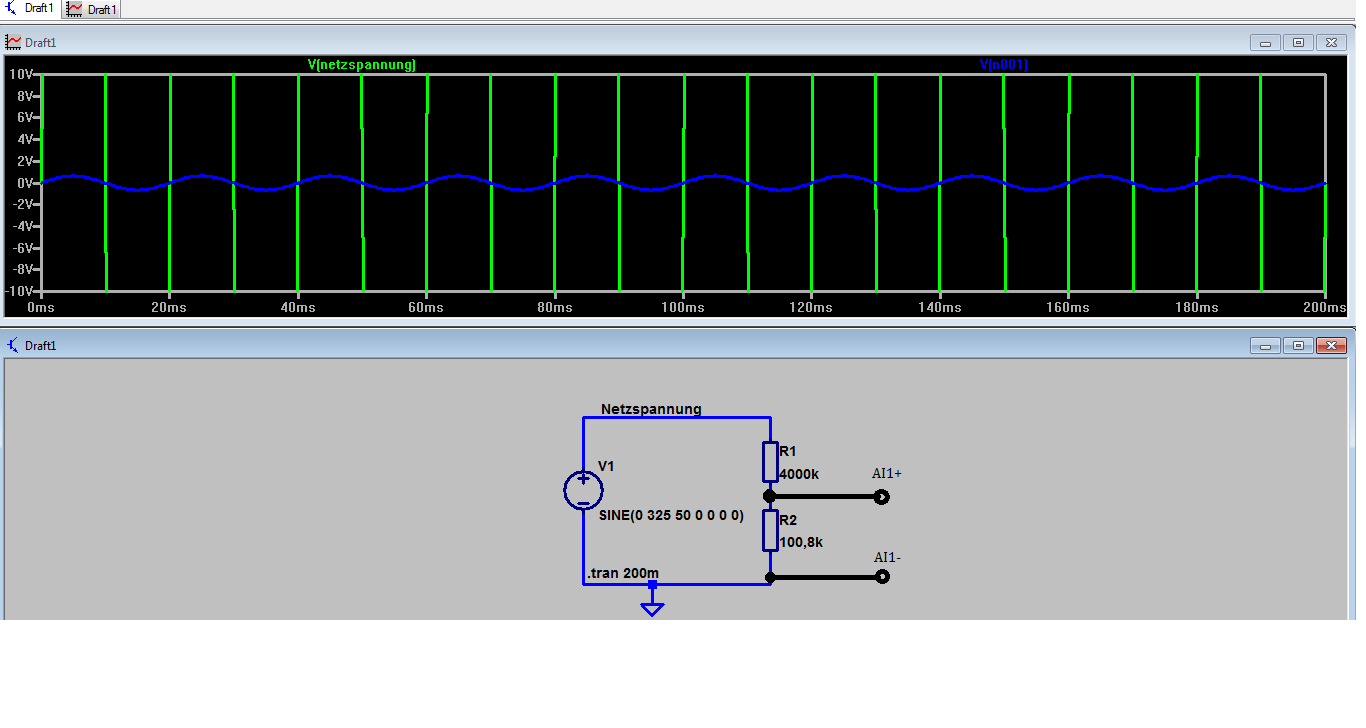Click the SINE(0 325 50 0 0 0 0) text
This screenshot has height=728, width=1366.
click(671, 515)
